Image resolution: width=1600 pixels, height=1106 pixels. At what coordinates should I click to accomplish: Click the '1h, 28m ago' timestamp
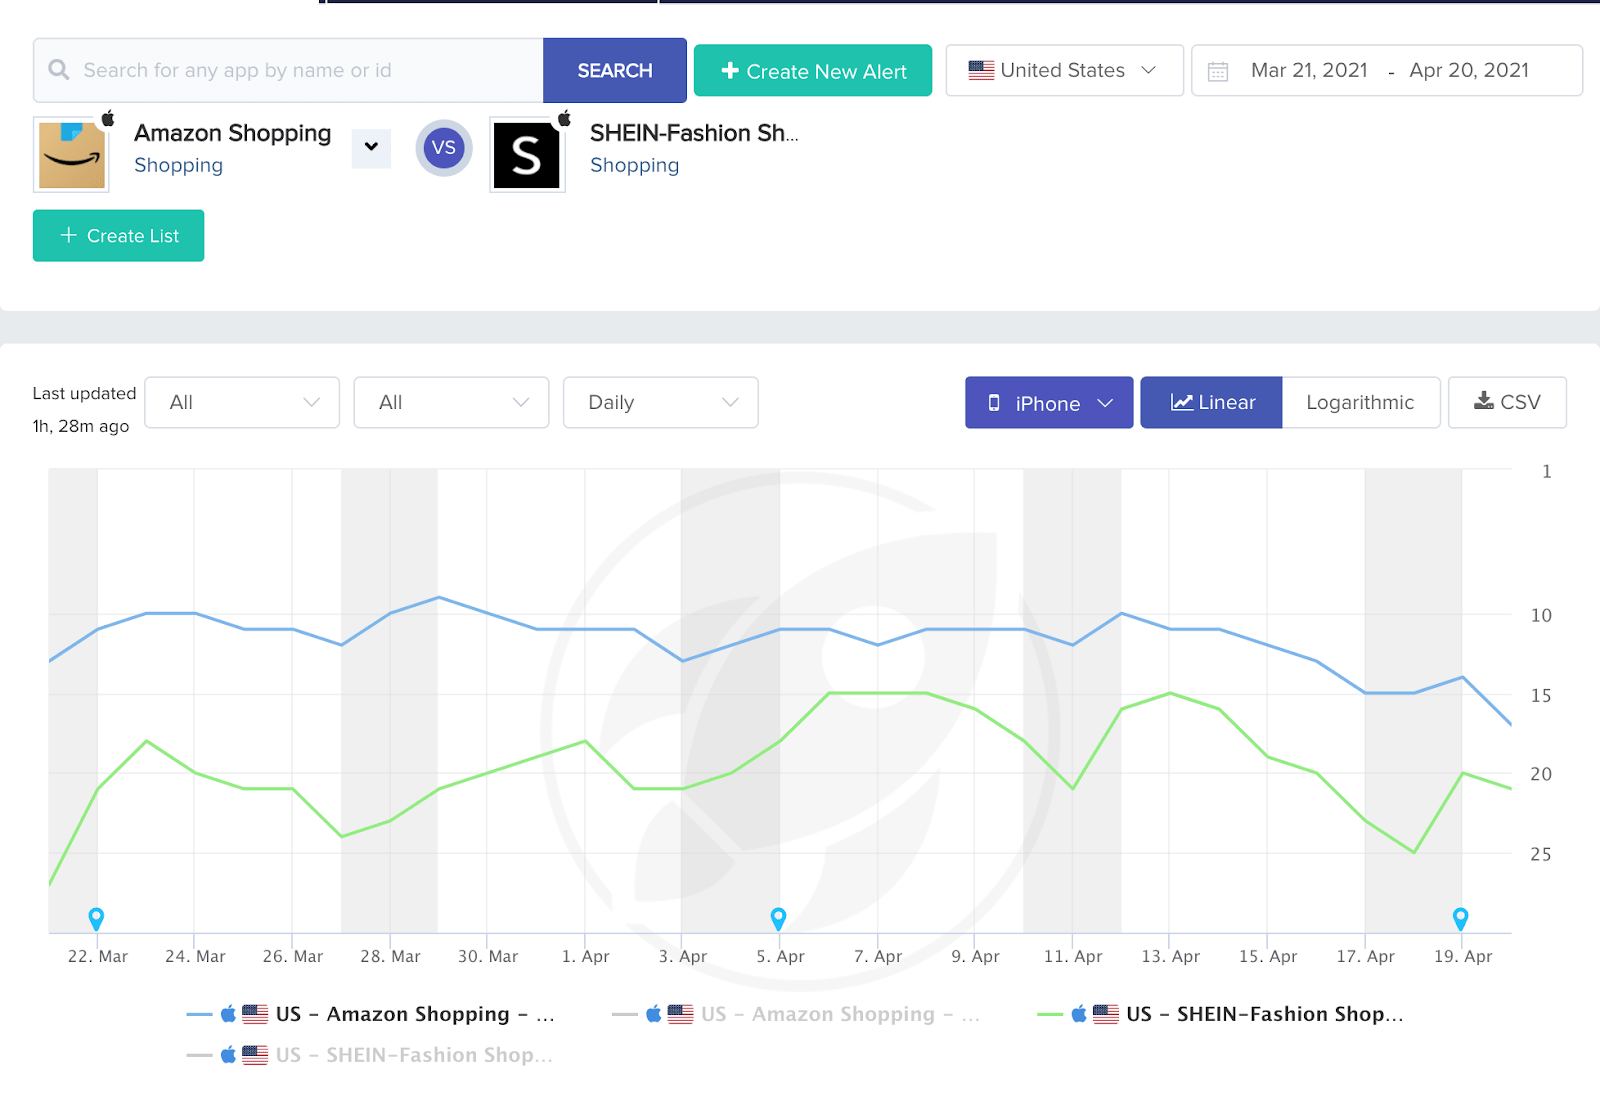click(x=81, y=426)
